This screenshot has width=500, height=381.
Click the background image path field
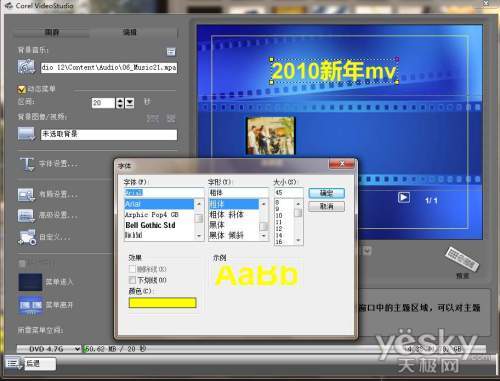coord(109,134)
